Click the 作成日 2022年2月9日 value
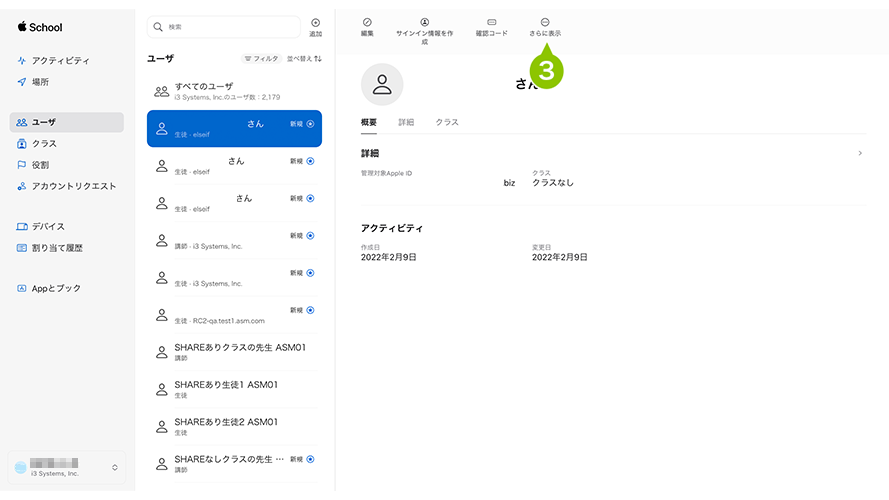Screen dimensions: 889x500 [x=388, y=257]
